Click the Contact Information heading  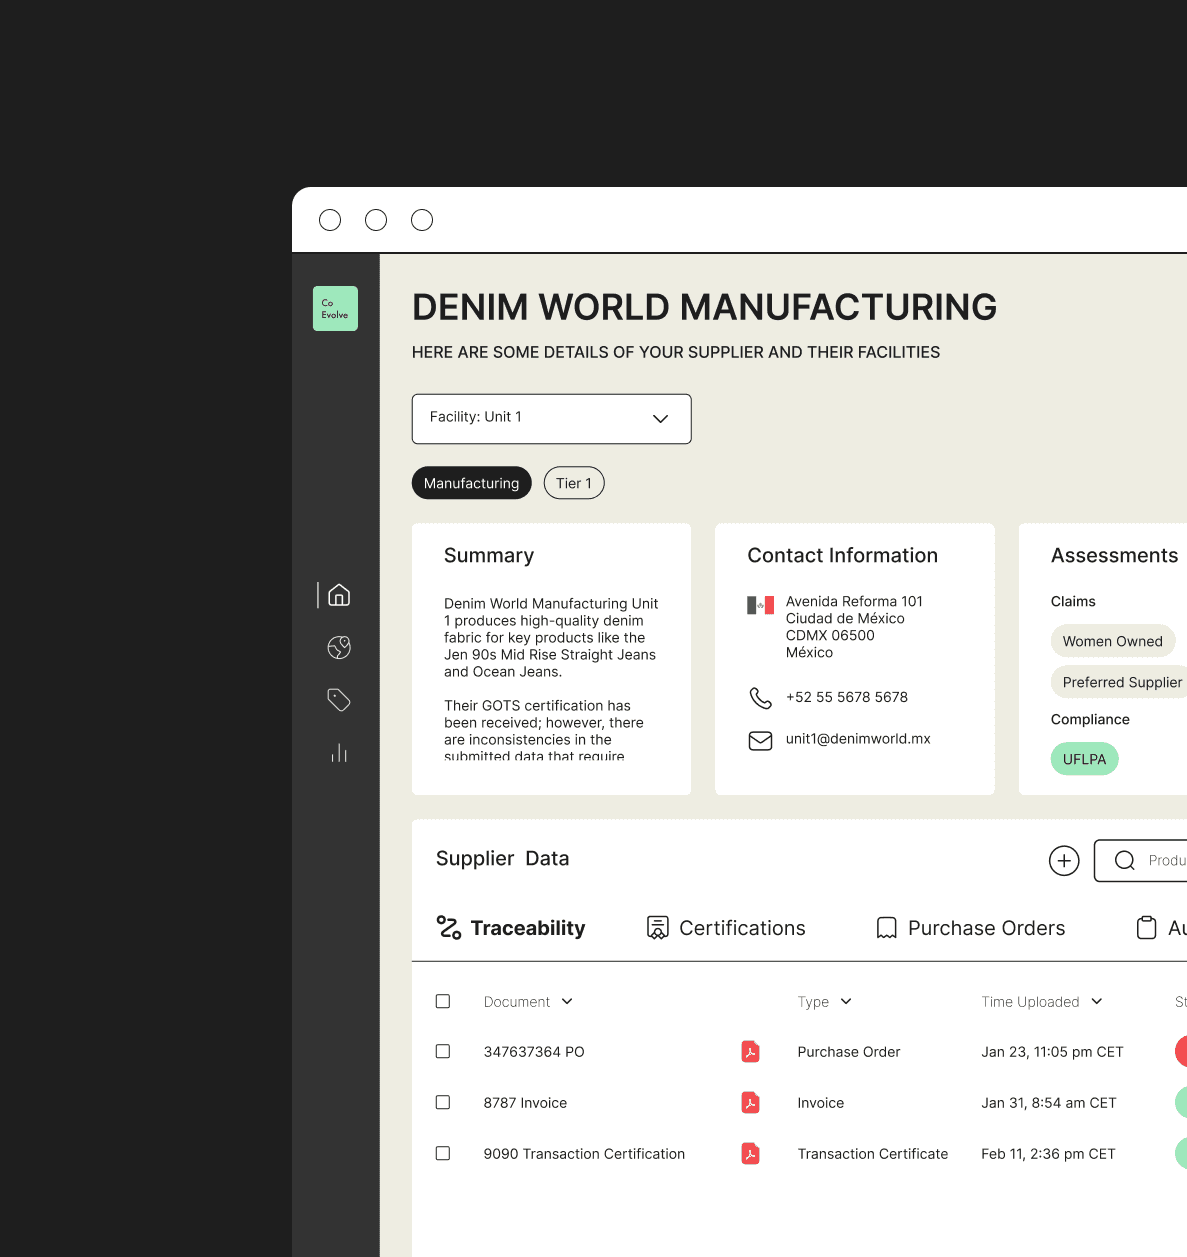click(x=842, y=555)
